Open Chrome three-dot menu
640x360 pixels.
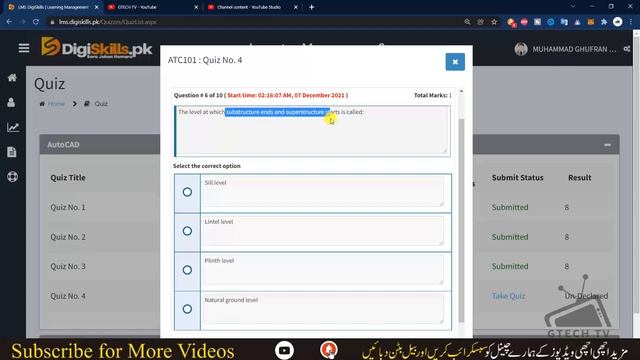[x=631, y=22]
